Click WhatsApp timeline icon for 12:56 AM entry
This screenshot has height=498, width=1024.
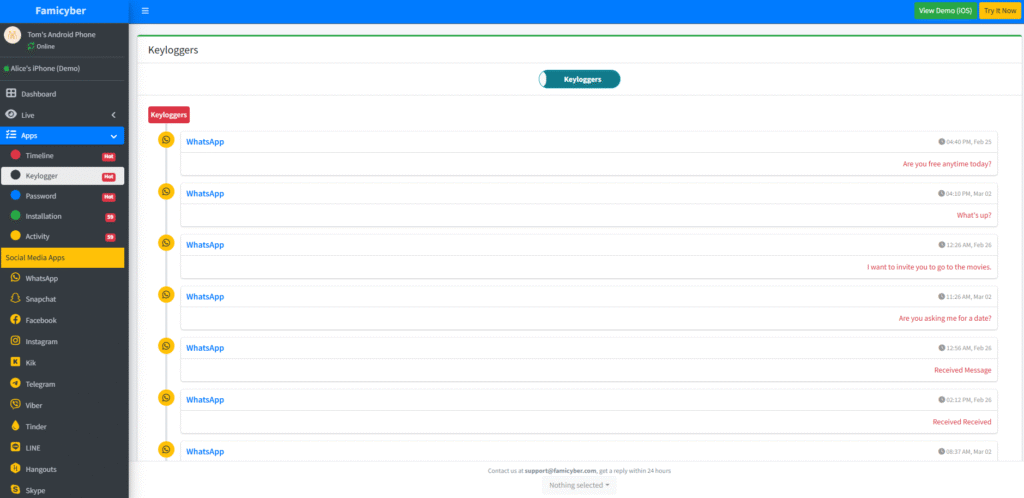(167, 346)
